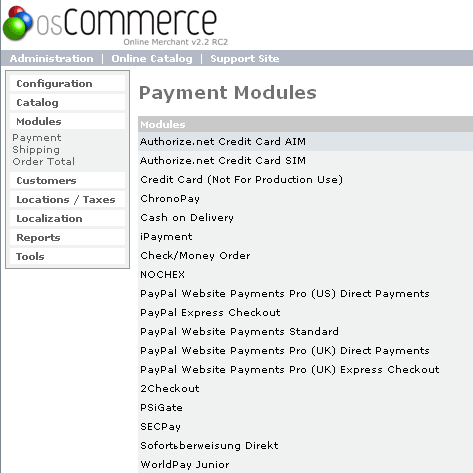
Task: Click the osCommerce logo
Action: tap(115, 25)
